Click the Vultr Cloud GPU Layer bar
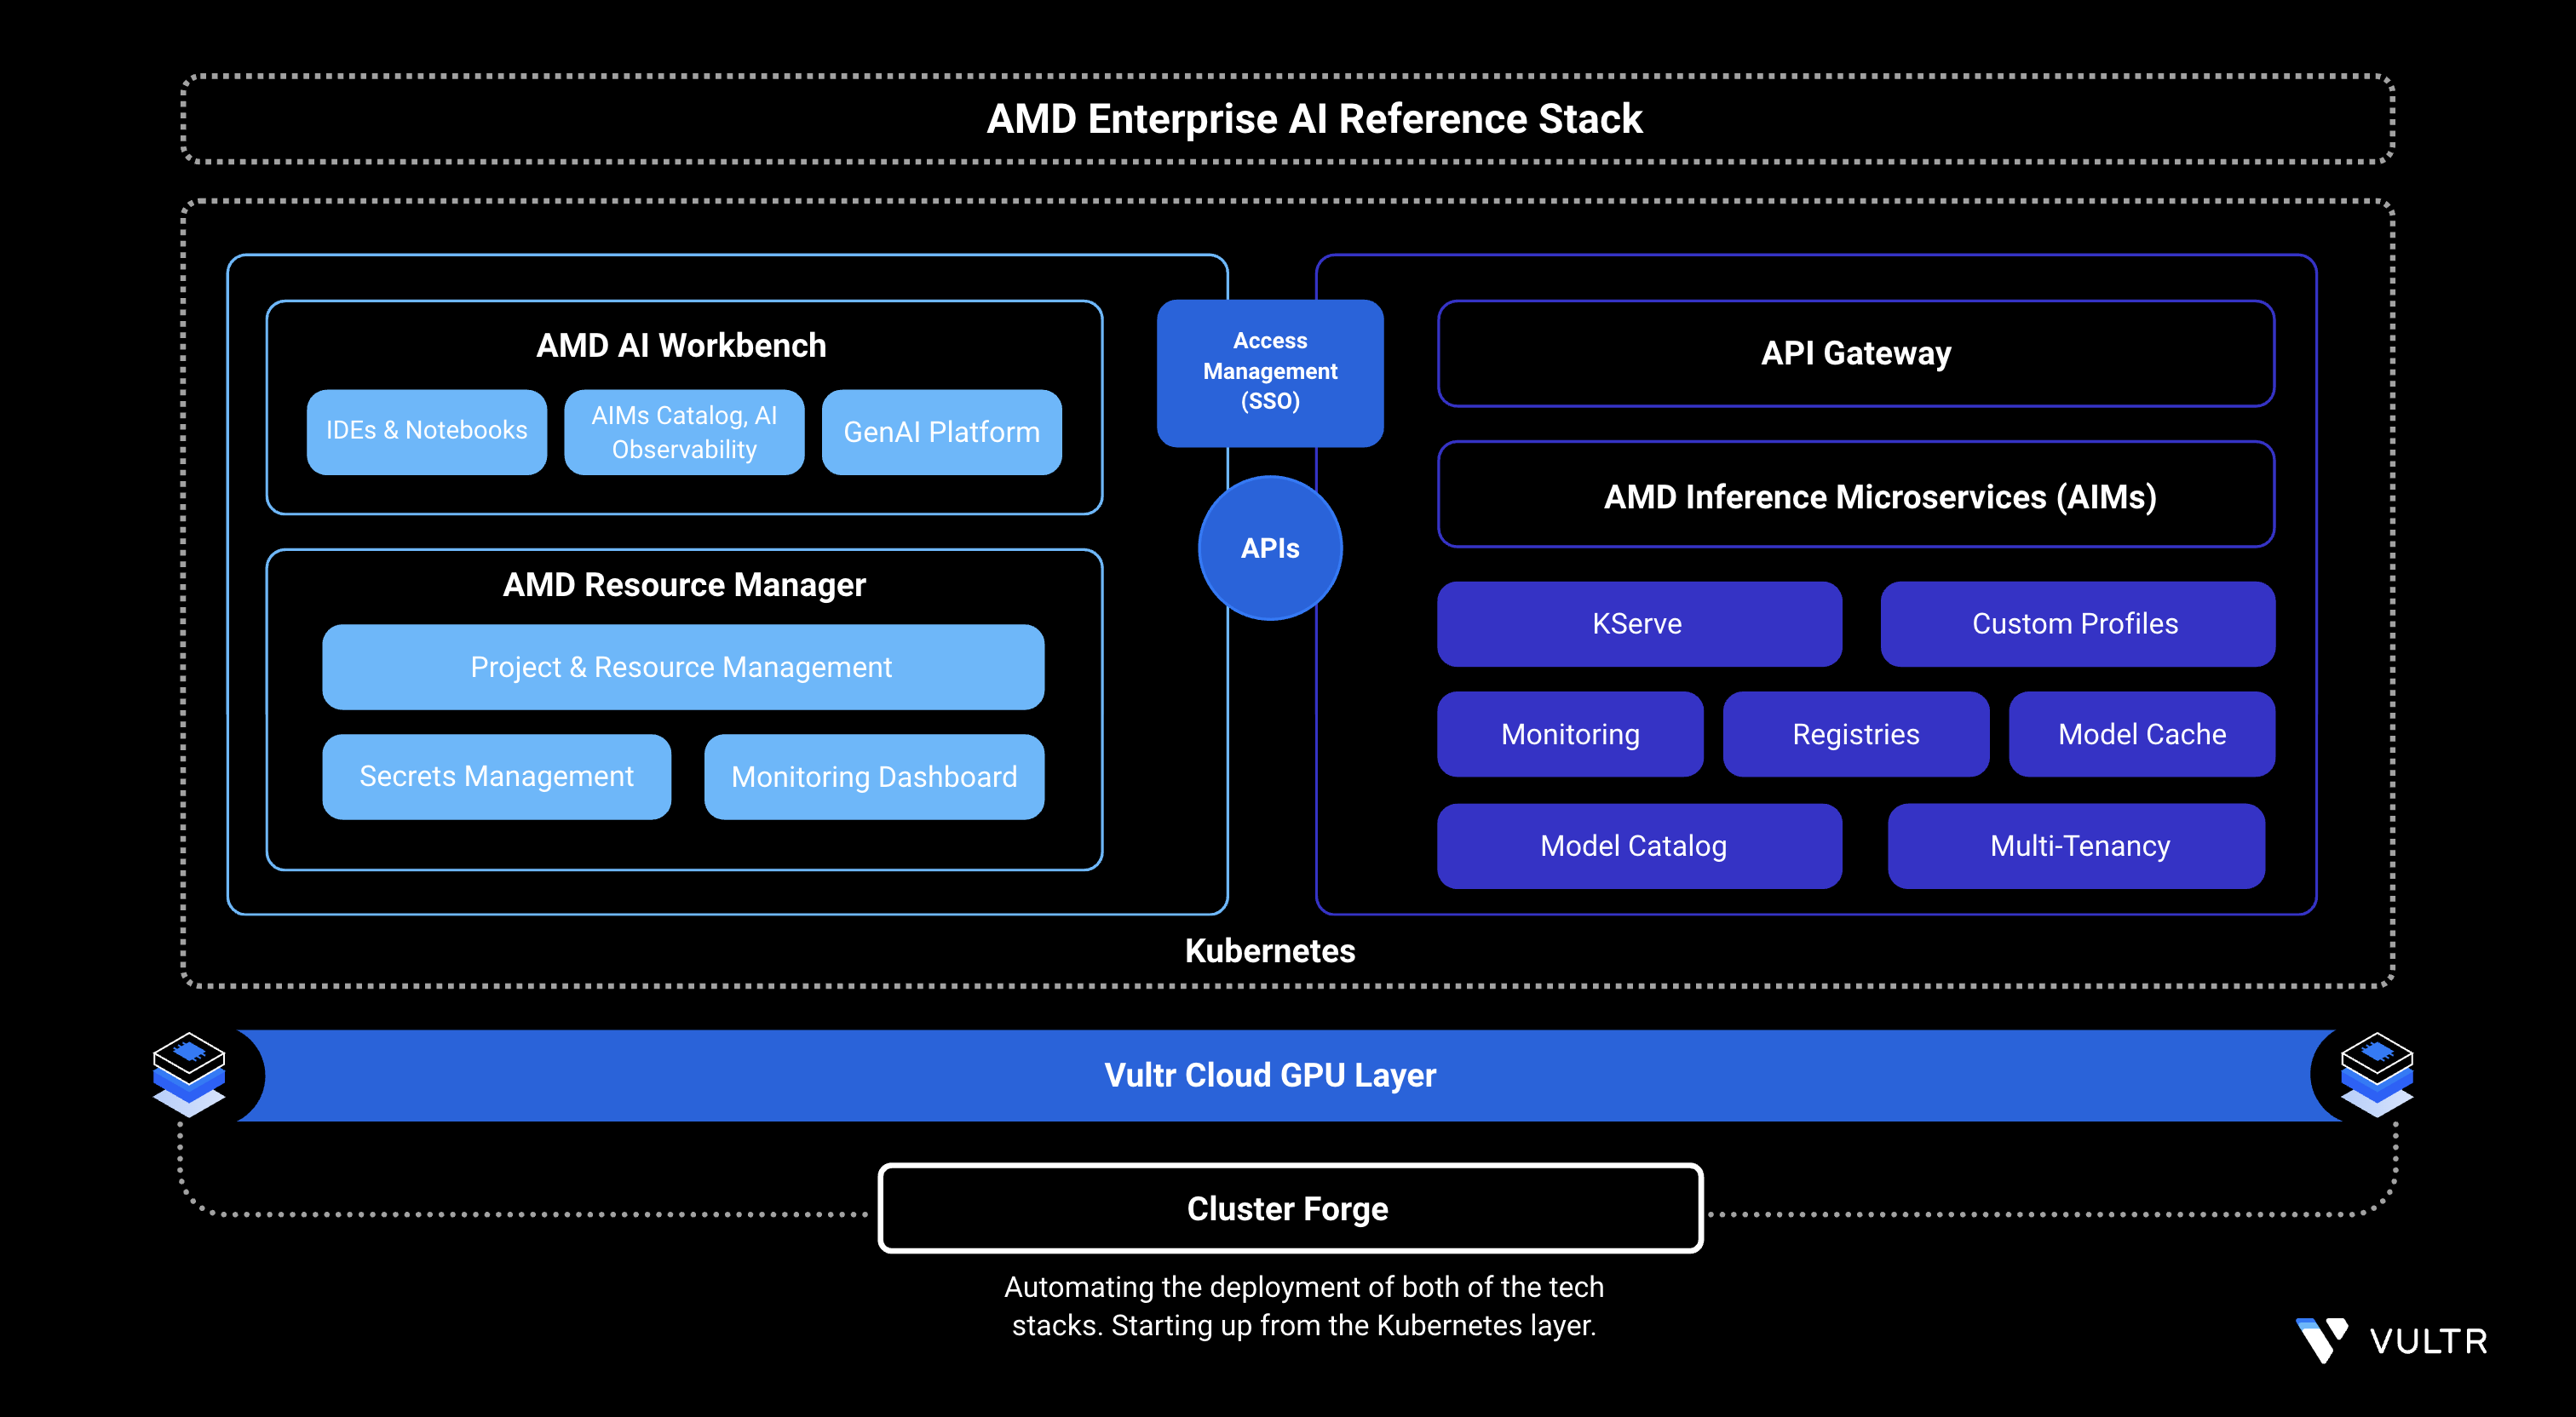The height and width of the screenshot is (1417, 2576). point(1288,1075)
